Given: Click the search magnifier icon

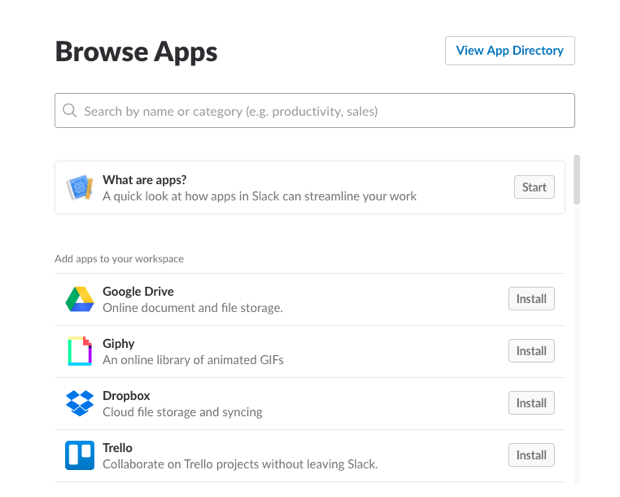Looking at the screenshot, I should pyautogui.click(x=70, y=110).
